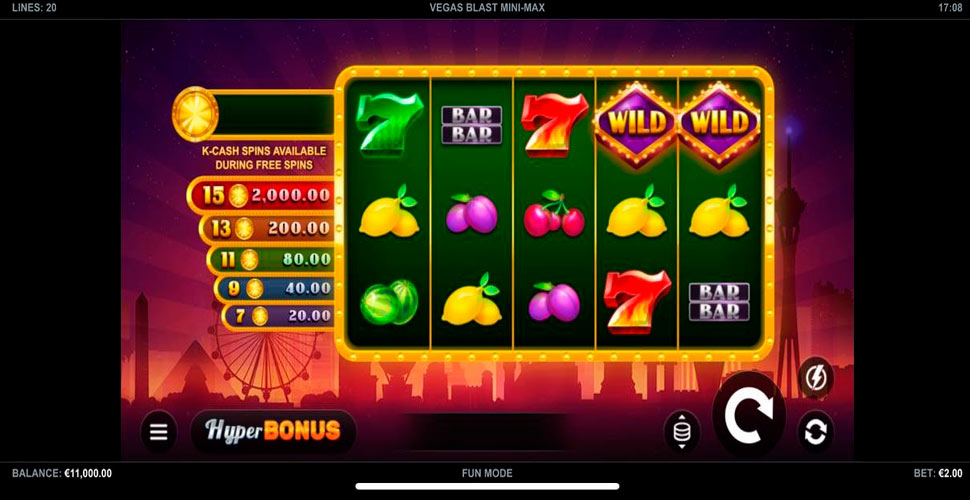Click the WILD symbol on fourth reel
This screenshot has width=970, height=500.
[636, 124]
